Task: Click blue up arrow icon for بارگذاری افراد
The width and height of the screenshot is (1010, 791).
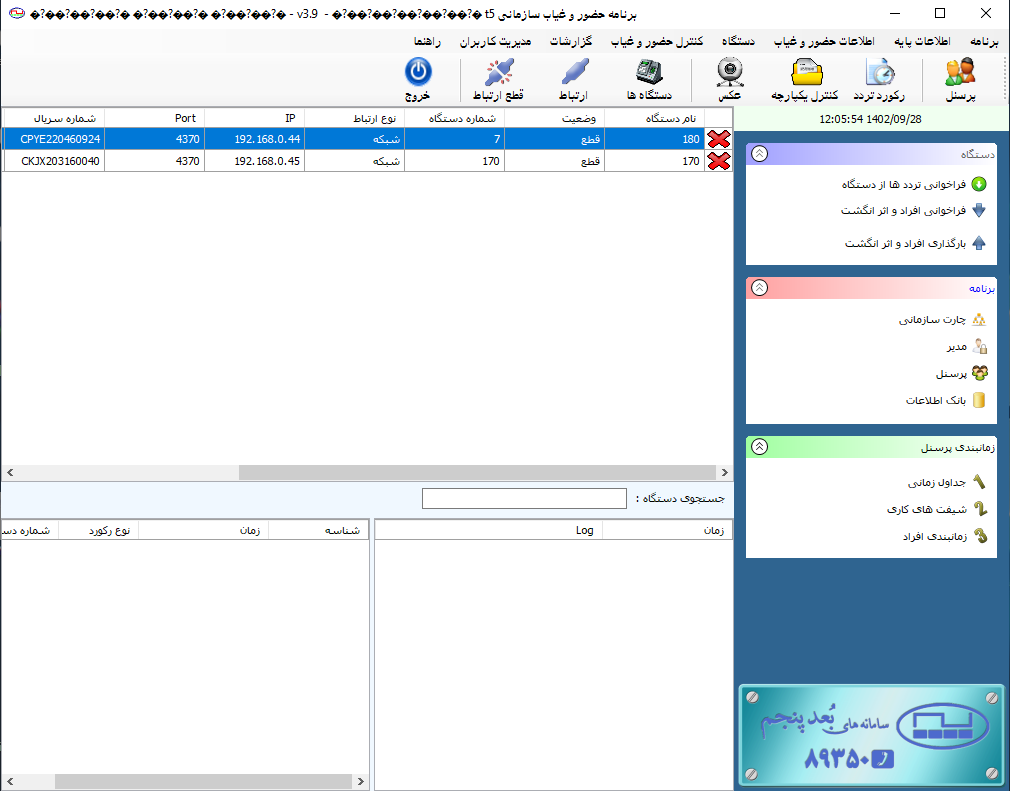Action: (978, 243)
